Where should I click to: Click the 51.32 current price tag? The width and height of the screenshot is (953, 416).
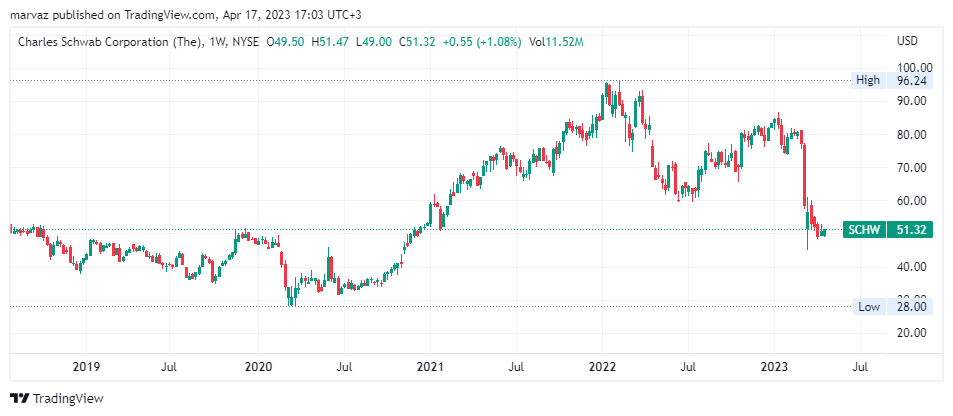pyautogui.click(x=909, y=230)
